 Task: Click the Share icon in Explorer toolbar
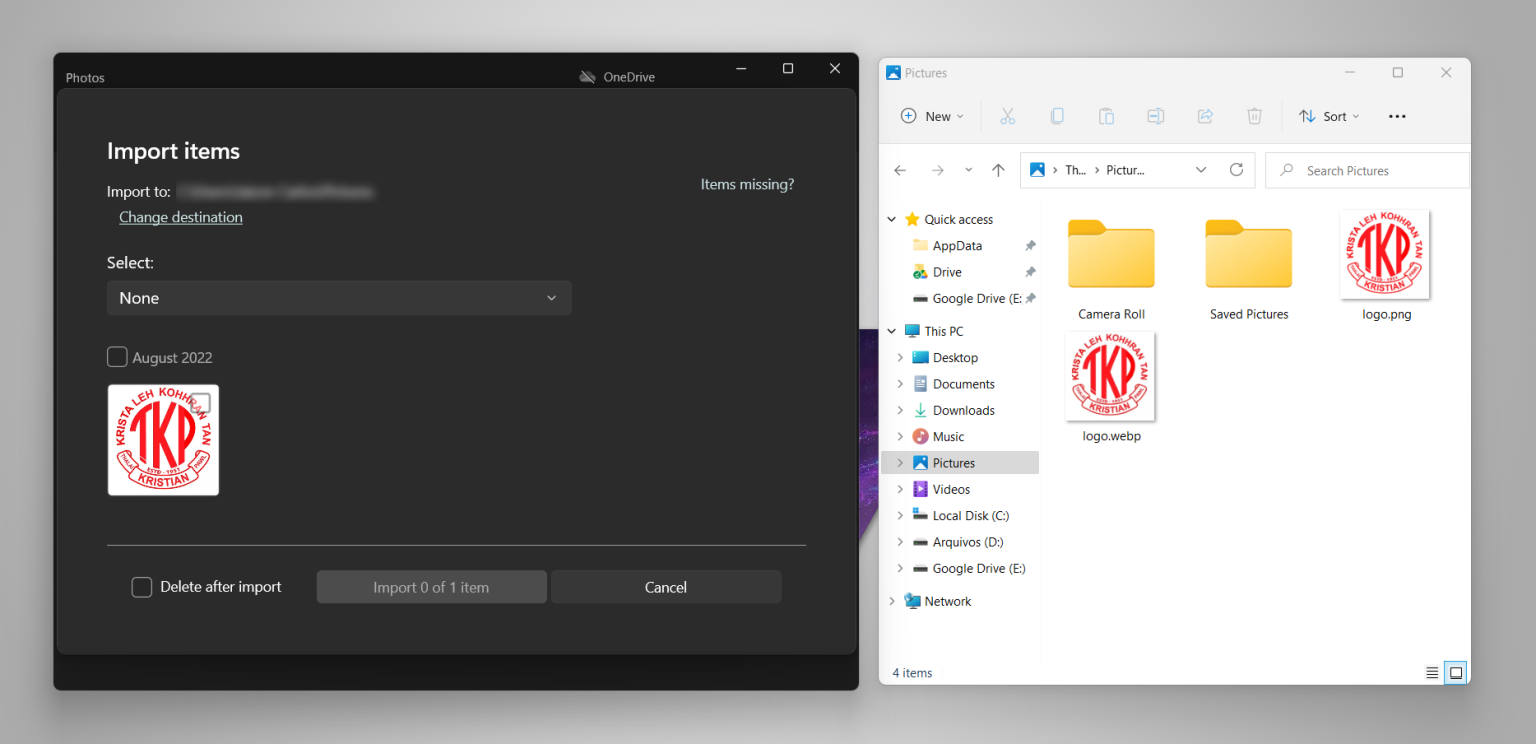pyautogui.click(x=1205, y=116)
